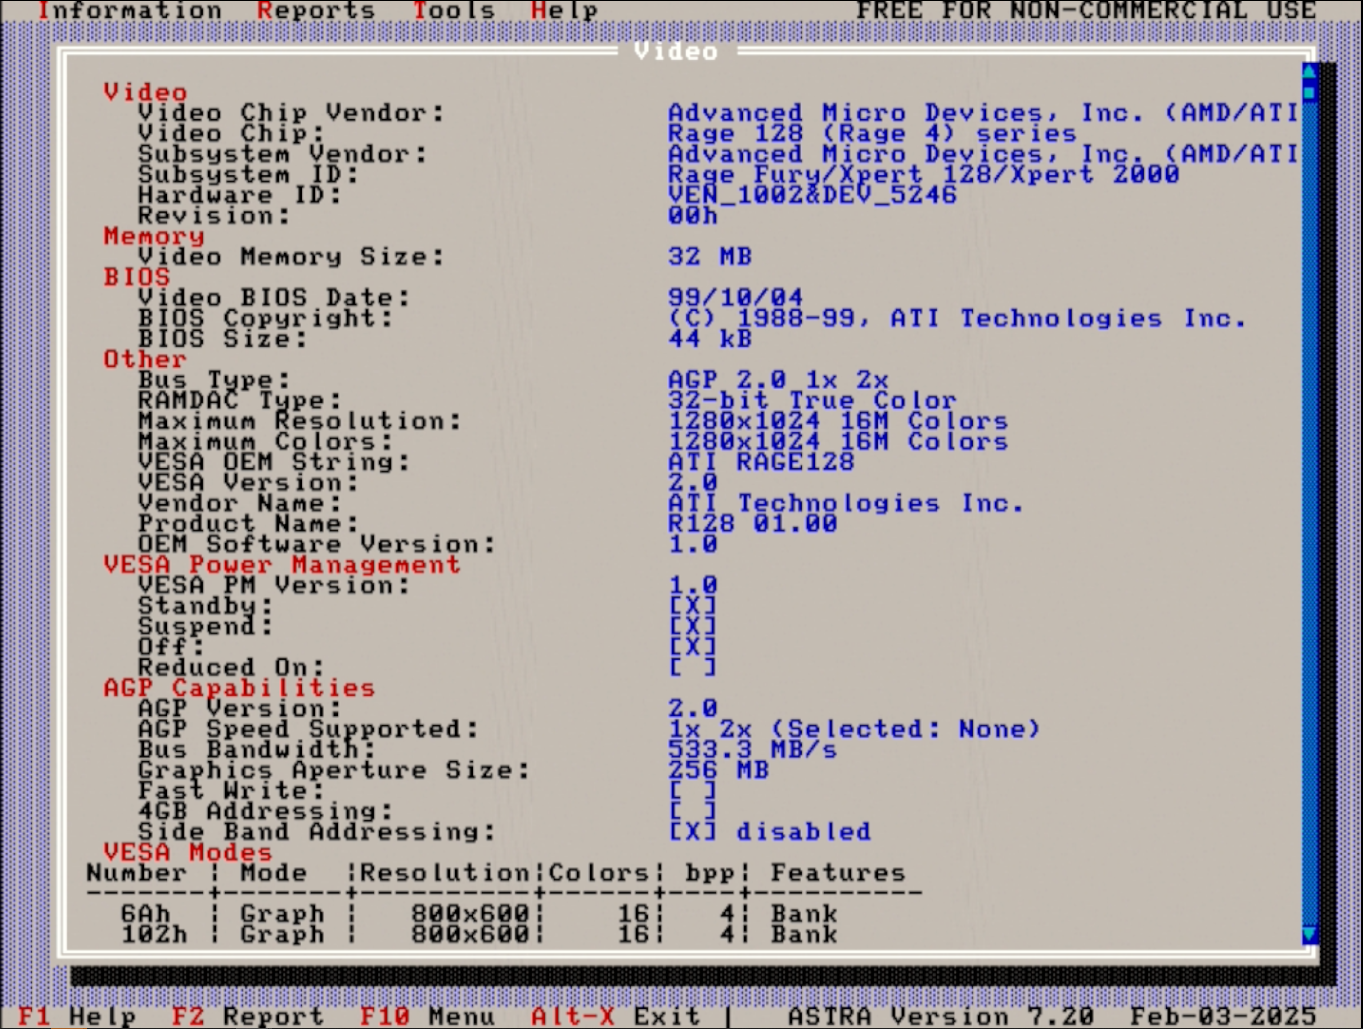1363x1029 pixels.
Task: Toggle the Standby checkbox
Action: click(692, 606)
